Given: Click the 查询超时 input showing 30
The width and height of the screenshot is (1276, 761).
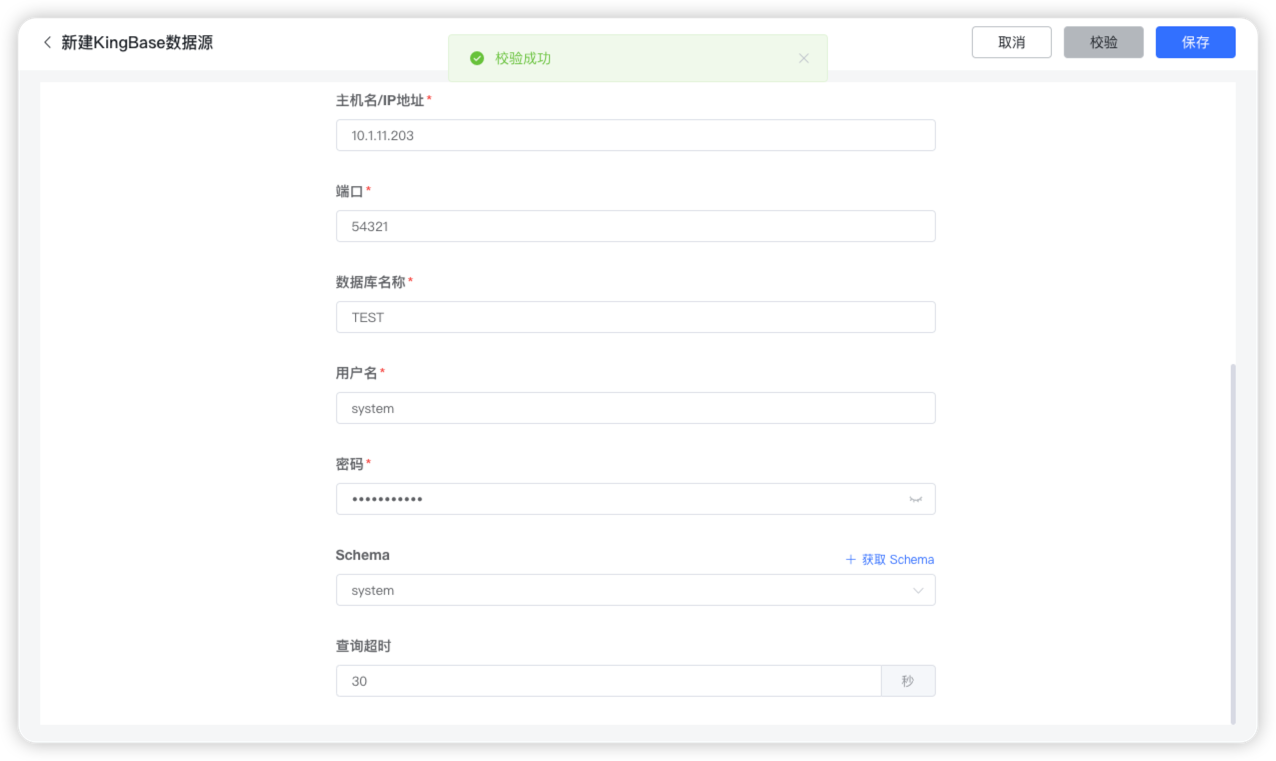Looking at the screenshot, I should (x=608, y=681).
